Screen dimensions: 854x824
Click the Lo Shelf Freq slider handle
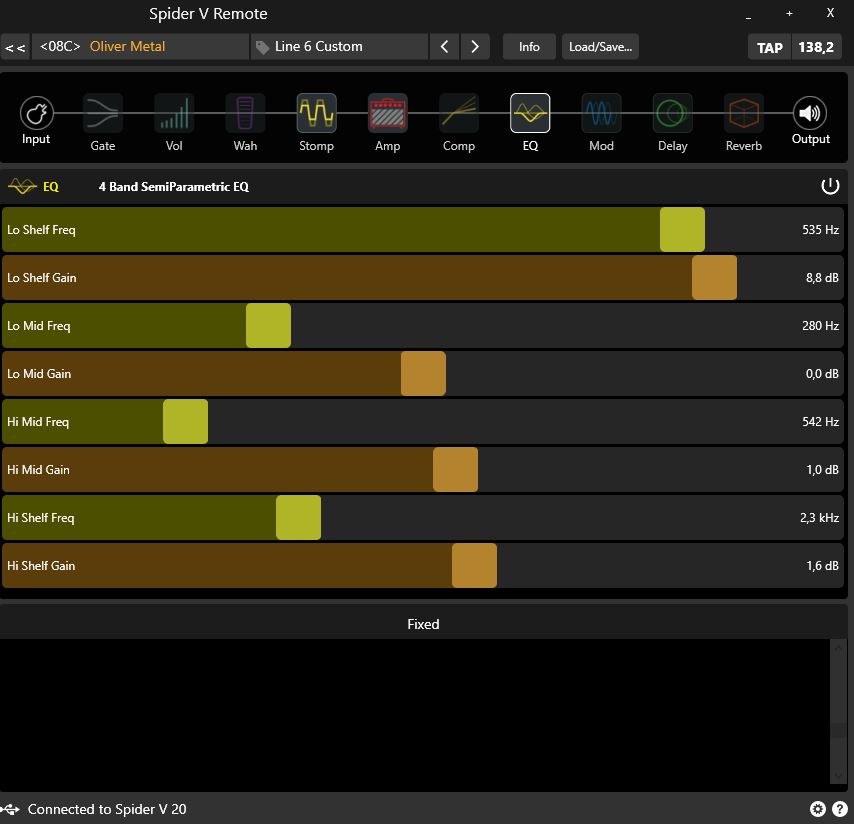pos(682,229)
